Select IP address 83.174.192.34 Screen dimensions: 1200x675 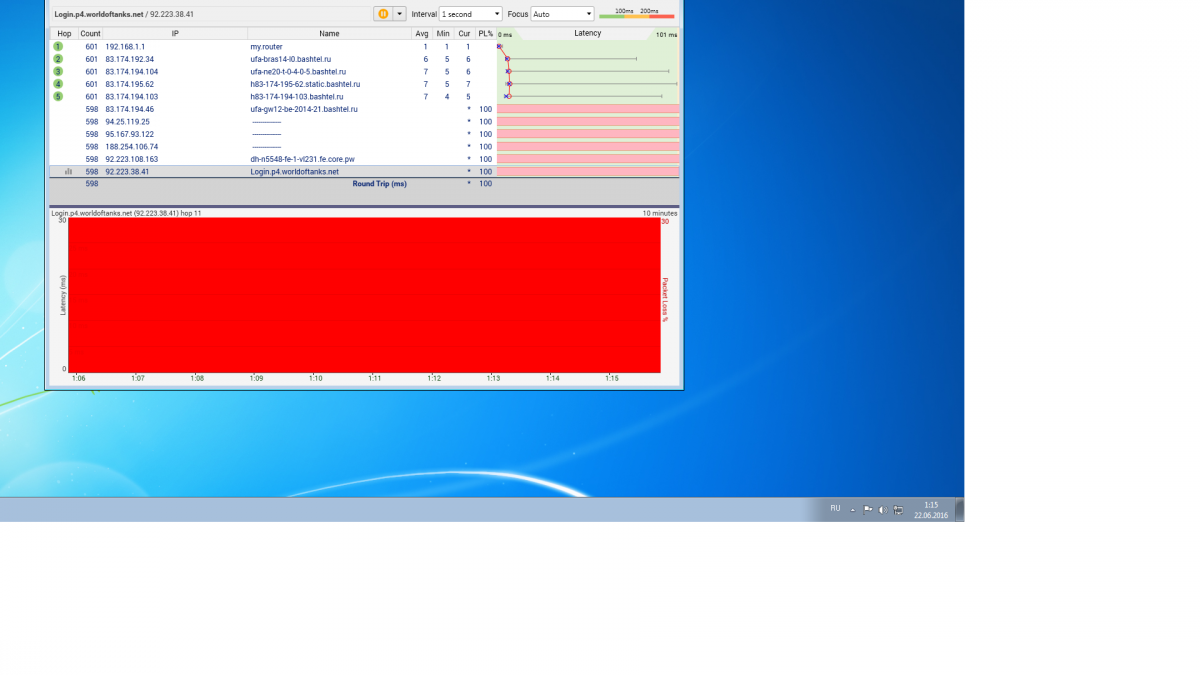[x=129, y=59]
